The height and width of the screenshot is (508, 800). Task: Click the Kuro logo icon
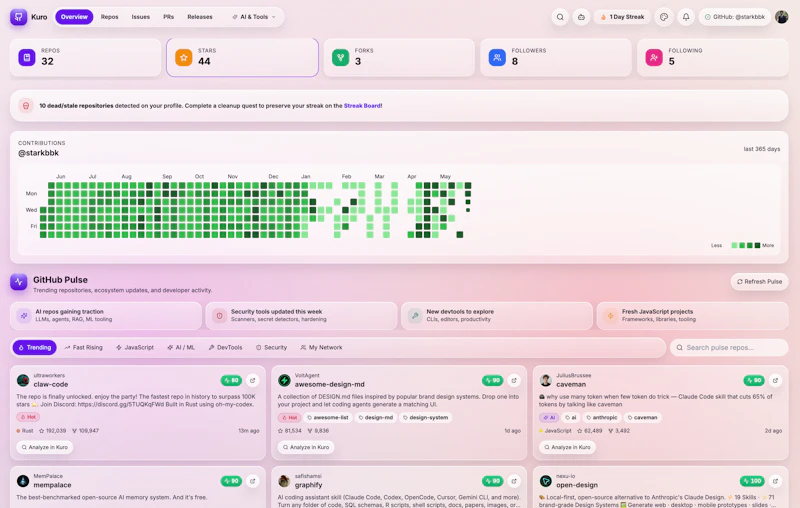point(18,17)
